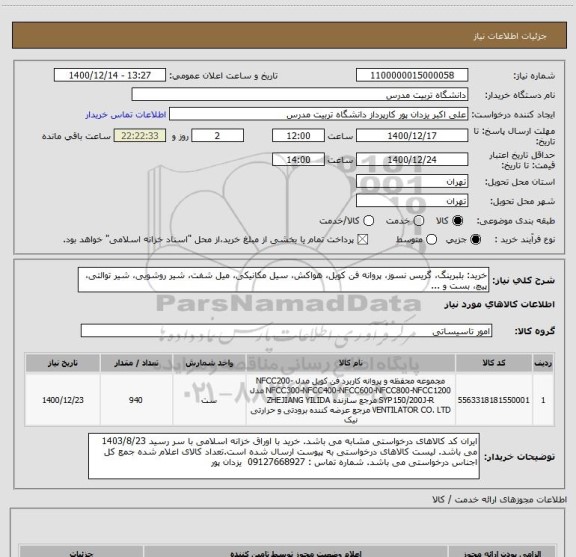Click the announcement date field 1400/12/14 - 13:27
The width and height of the screenshot is (576, 557).
110,75
